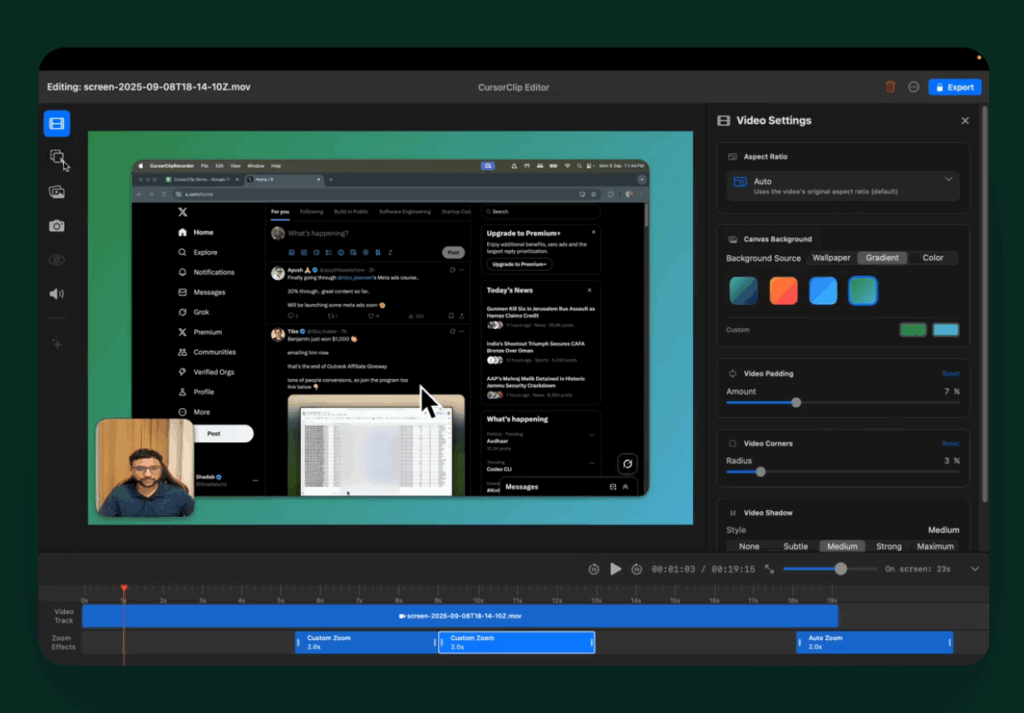Open the AI sparkle tool in sidebar
1024x713 pixels.
56,342
